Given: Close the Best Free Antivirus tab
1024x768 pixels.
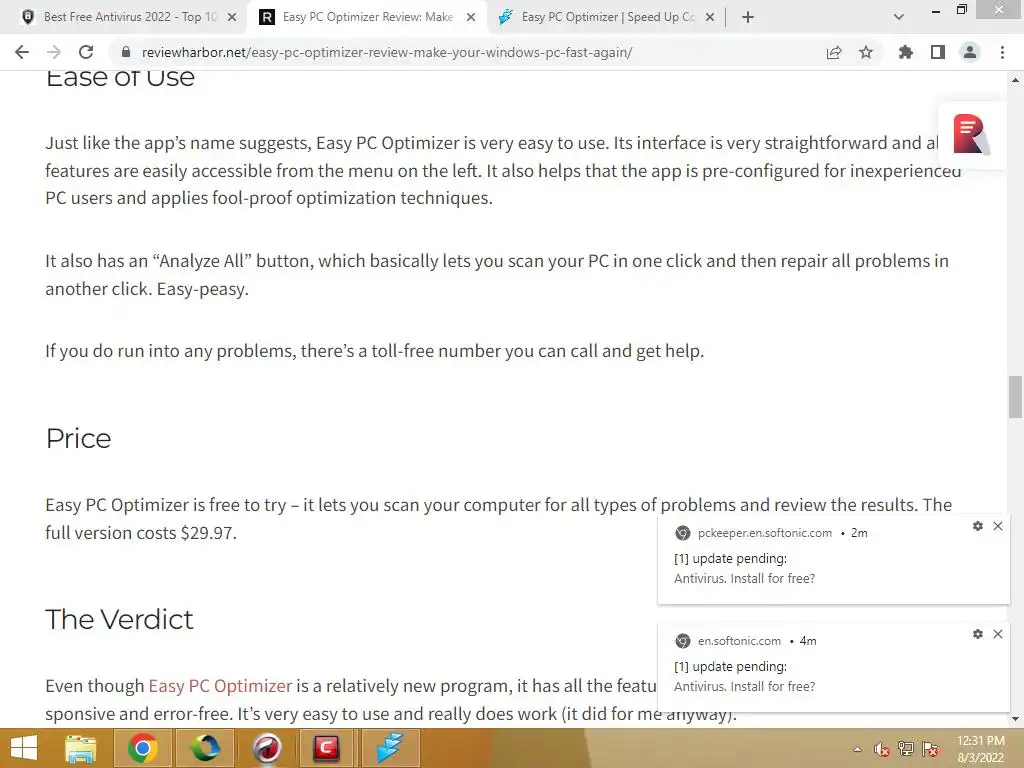Looking at the screenshot, I should [232, 17].
